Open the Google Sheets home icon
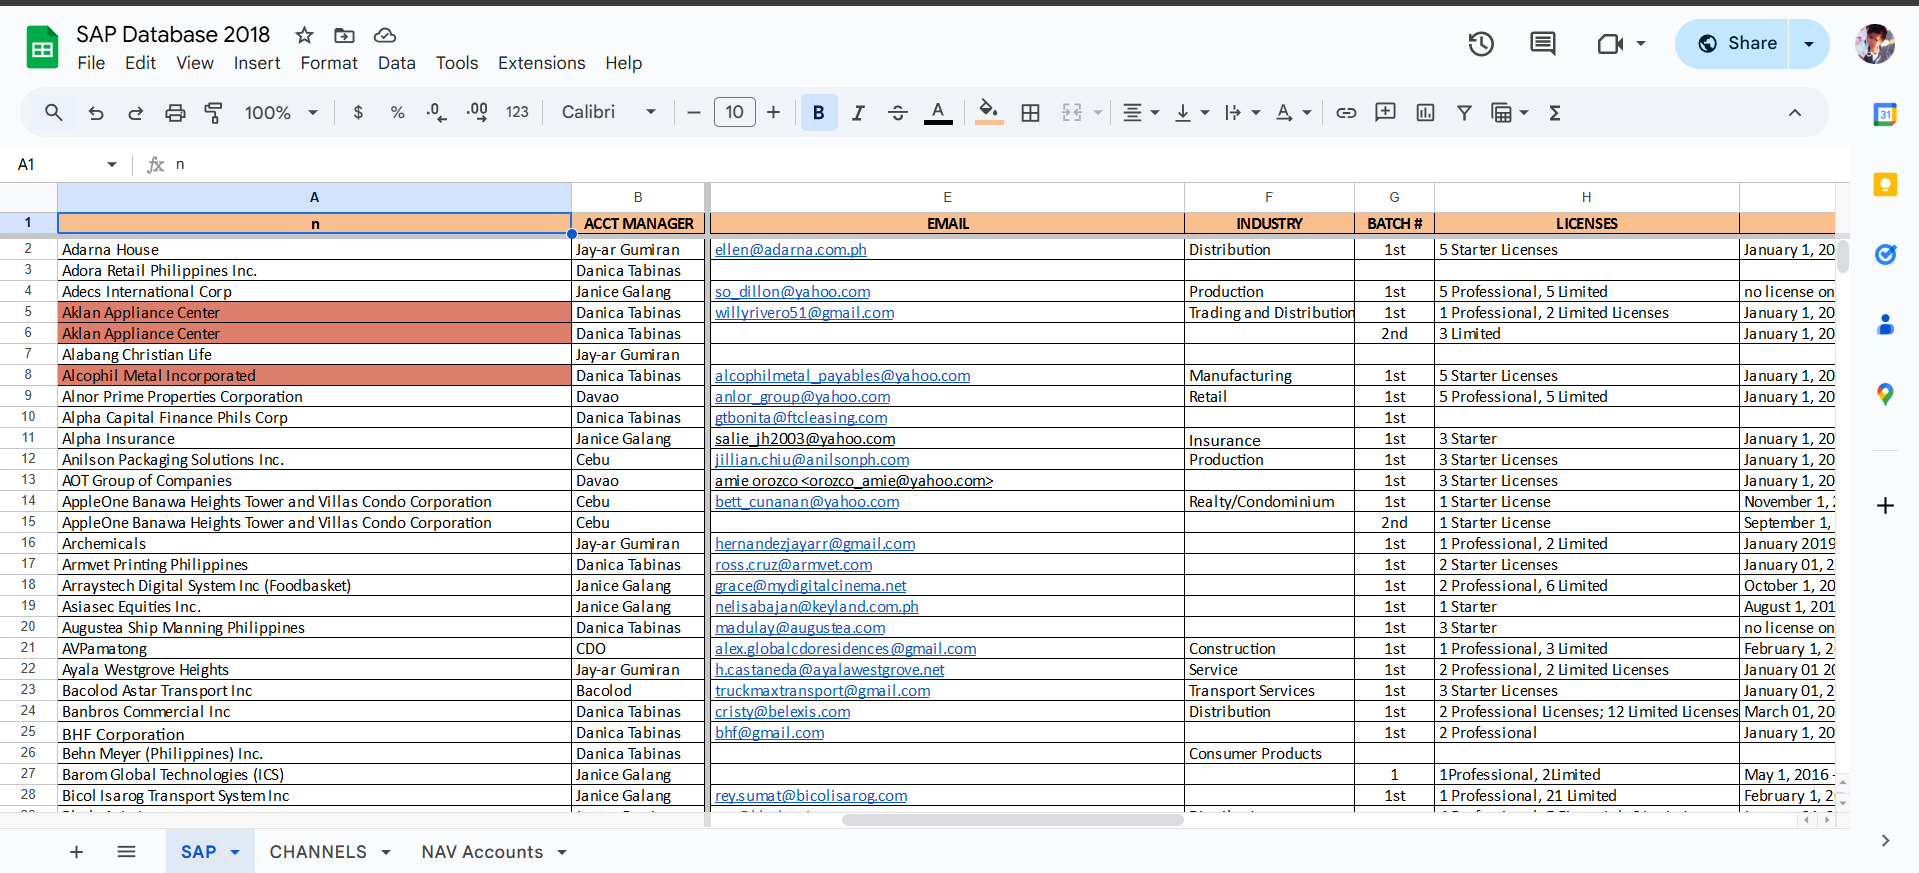This screenshot has width=1919, height=873. [x=42, y=47]
